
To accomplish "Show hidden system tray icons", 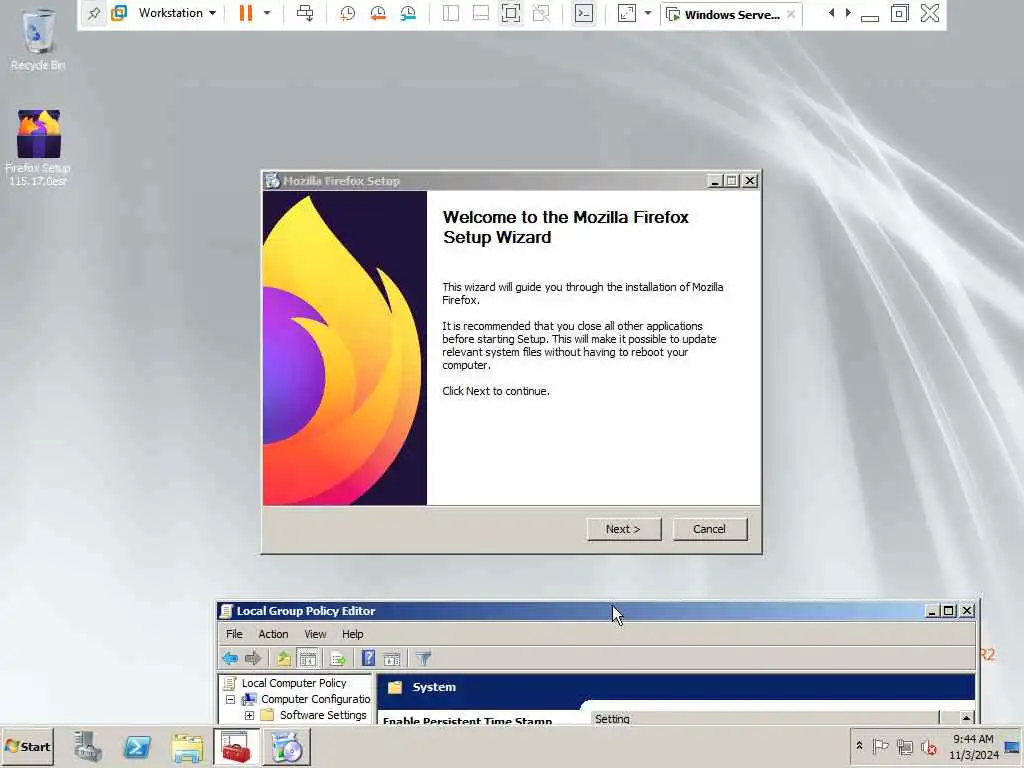I will pyautogui.click(x=859, y=746).
